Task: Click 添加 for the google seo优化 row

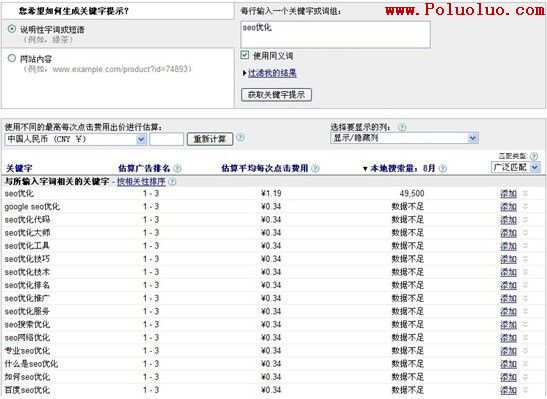Action: click(508, 207)
